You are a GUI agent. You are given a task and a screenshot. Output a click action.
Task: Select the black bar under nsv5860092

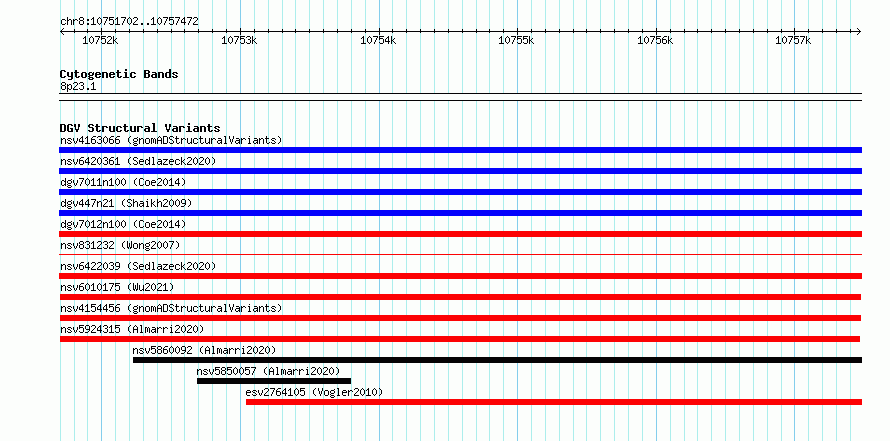[497, 360]
